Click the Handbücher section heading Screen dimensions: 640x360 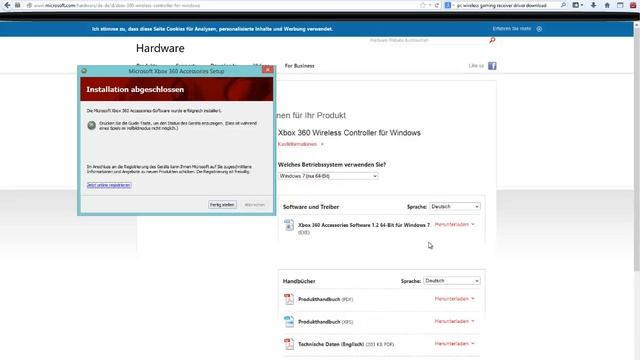299,281
